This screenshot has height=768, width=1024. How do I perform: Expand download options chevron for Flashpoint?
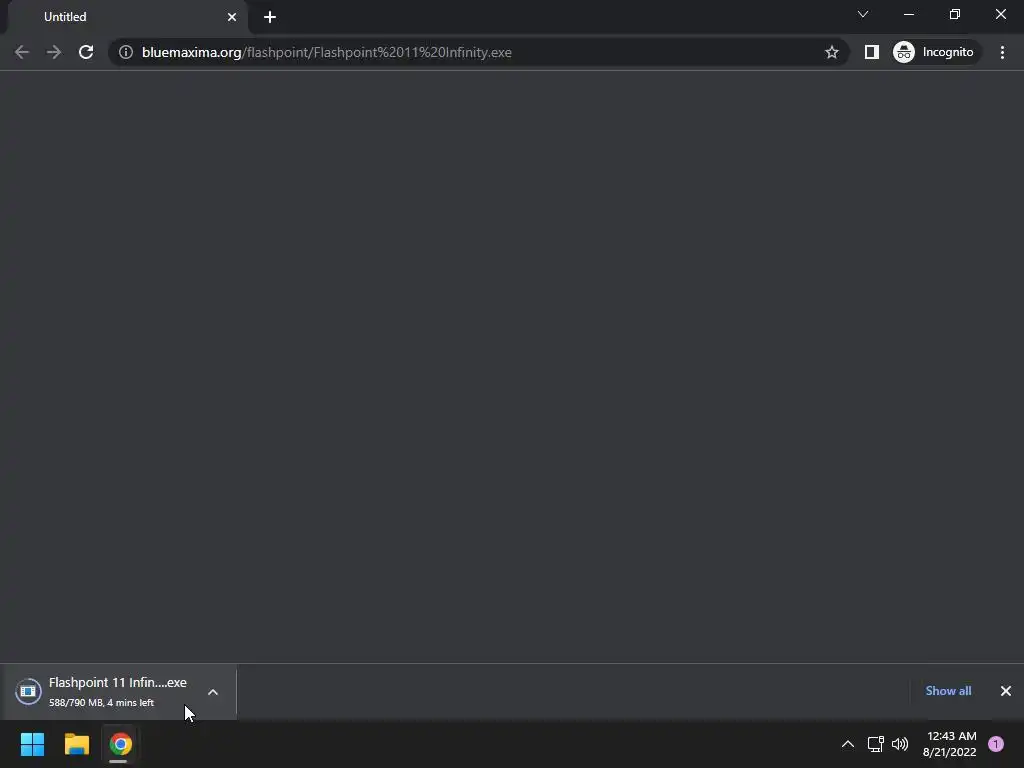tap(213, 692)
